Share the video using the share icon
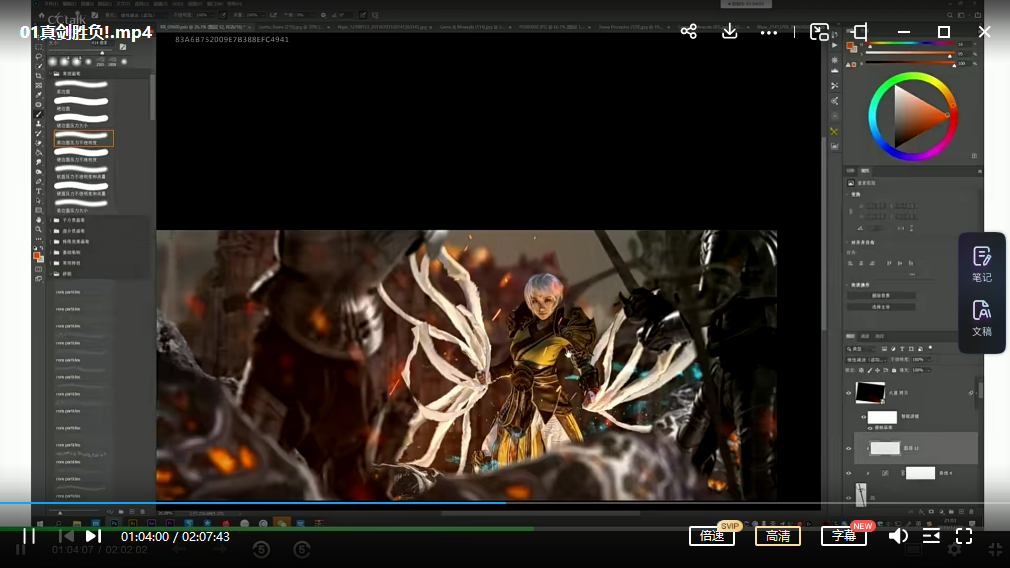Screen dimensions: 1010x568 coord(689,32)
